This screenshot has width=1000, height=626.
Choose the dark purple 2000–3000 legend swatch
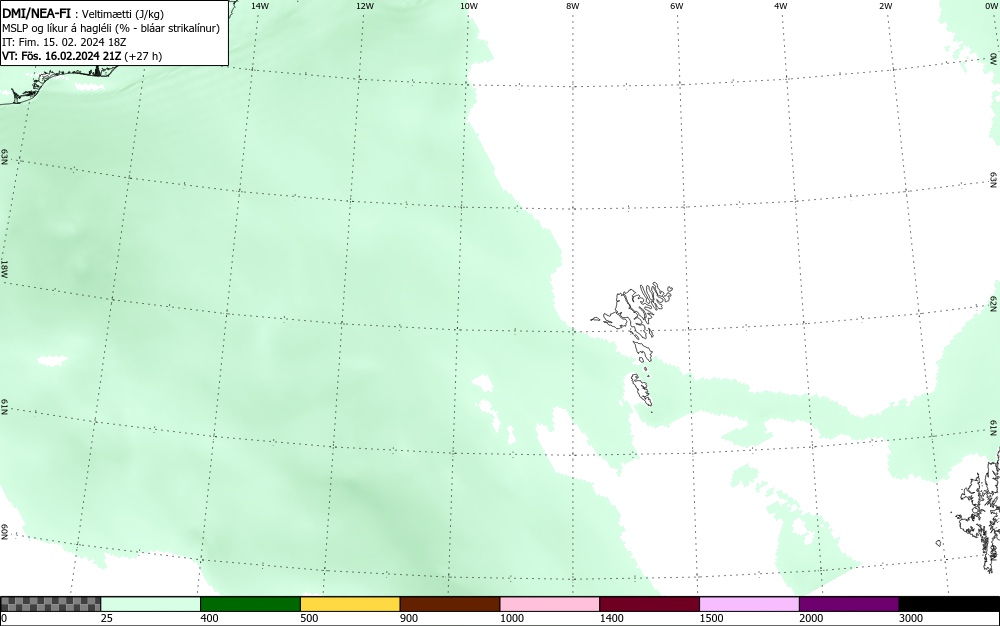(x=849, y=604)
